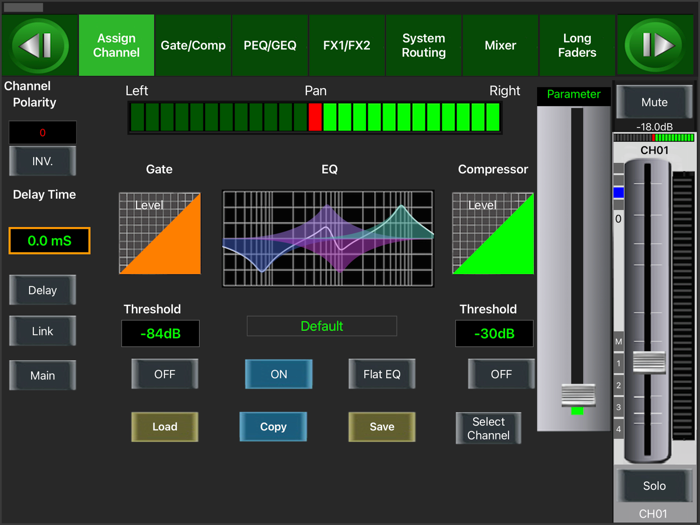The height and width of the screenshot is (525, 700).
Task: Select the Compressor threshold -30dB value
Action: (x=494, y=333)
